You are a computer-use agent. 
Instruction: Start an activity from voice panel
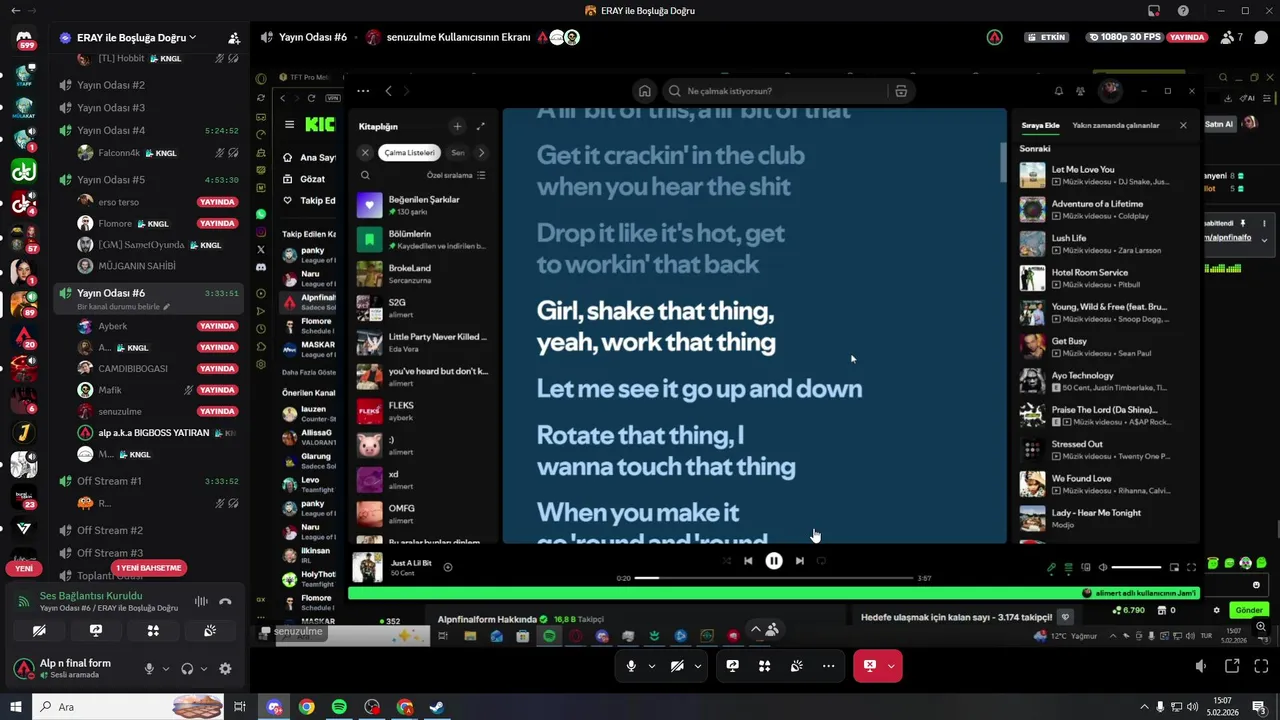(x=153, y=631)
